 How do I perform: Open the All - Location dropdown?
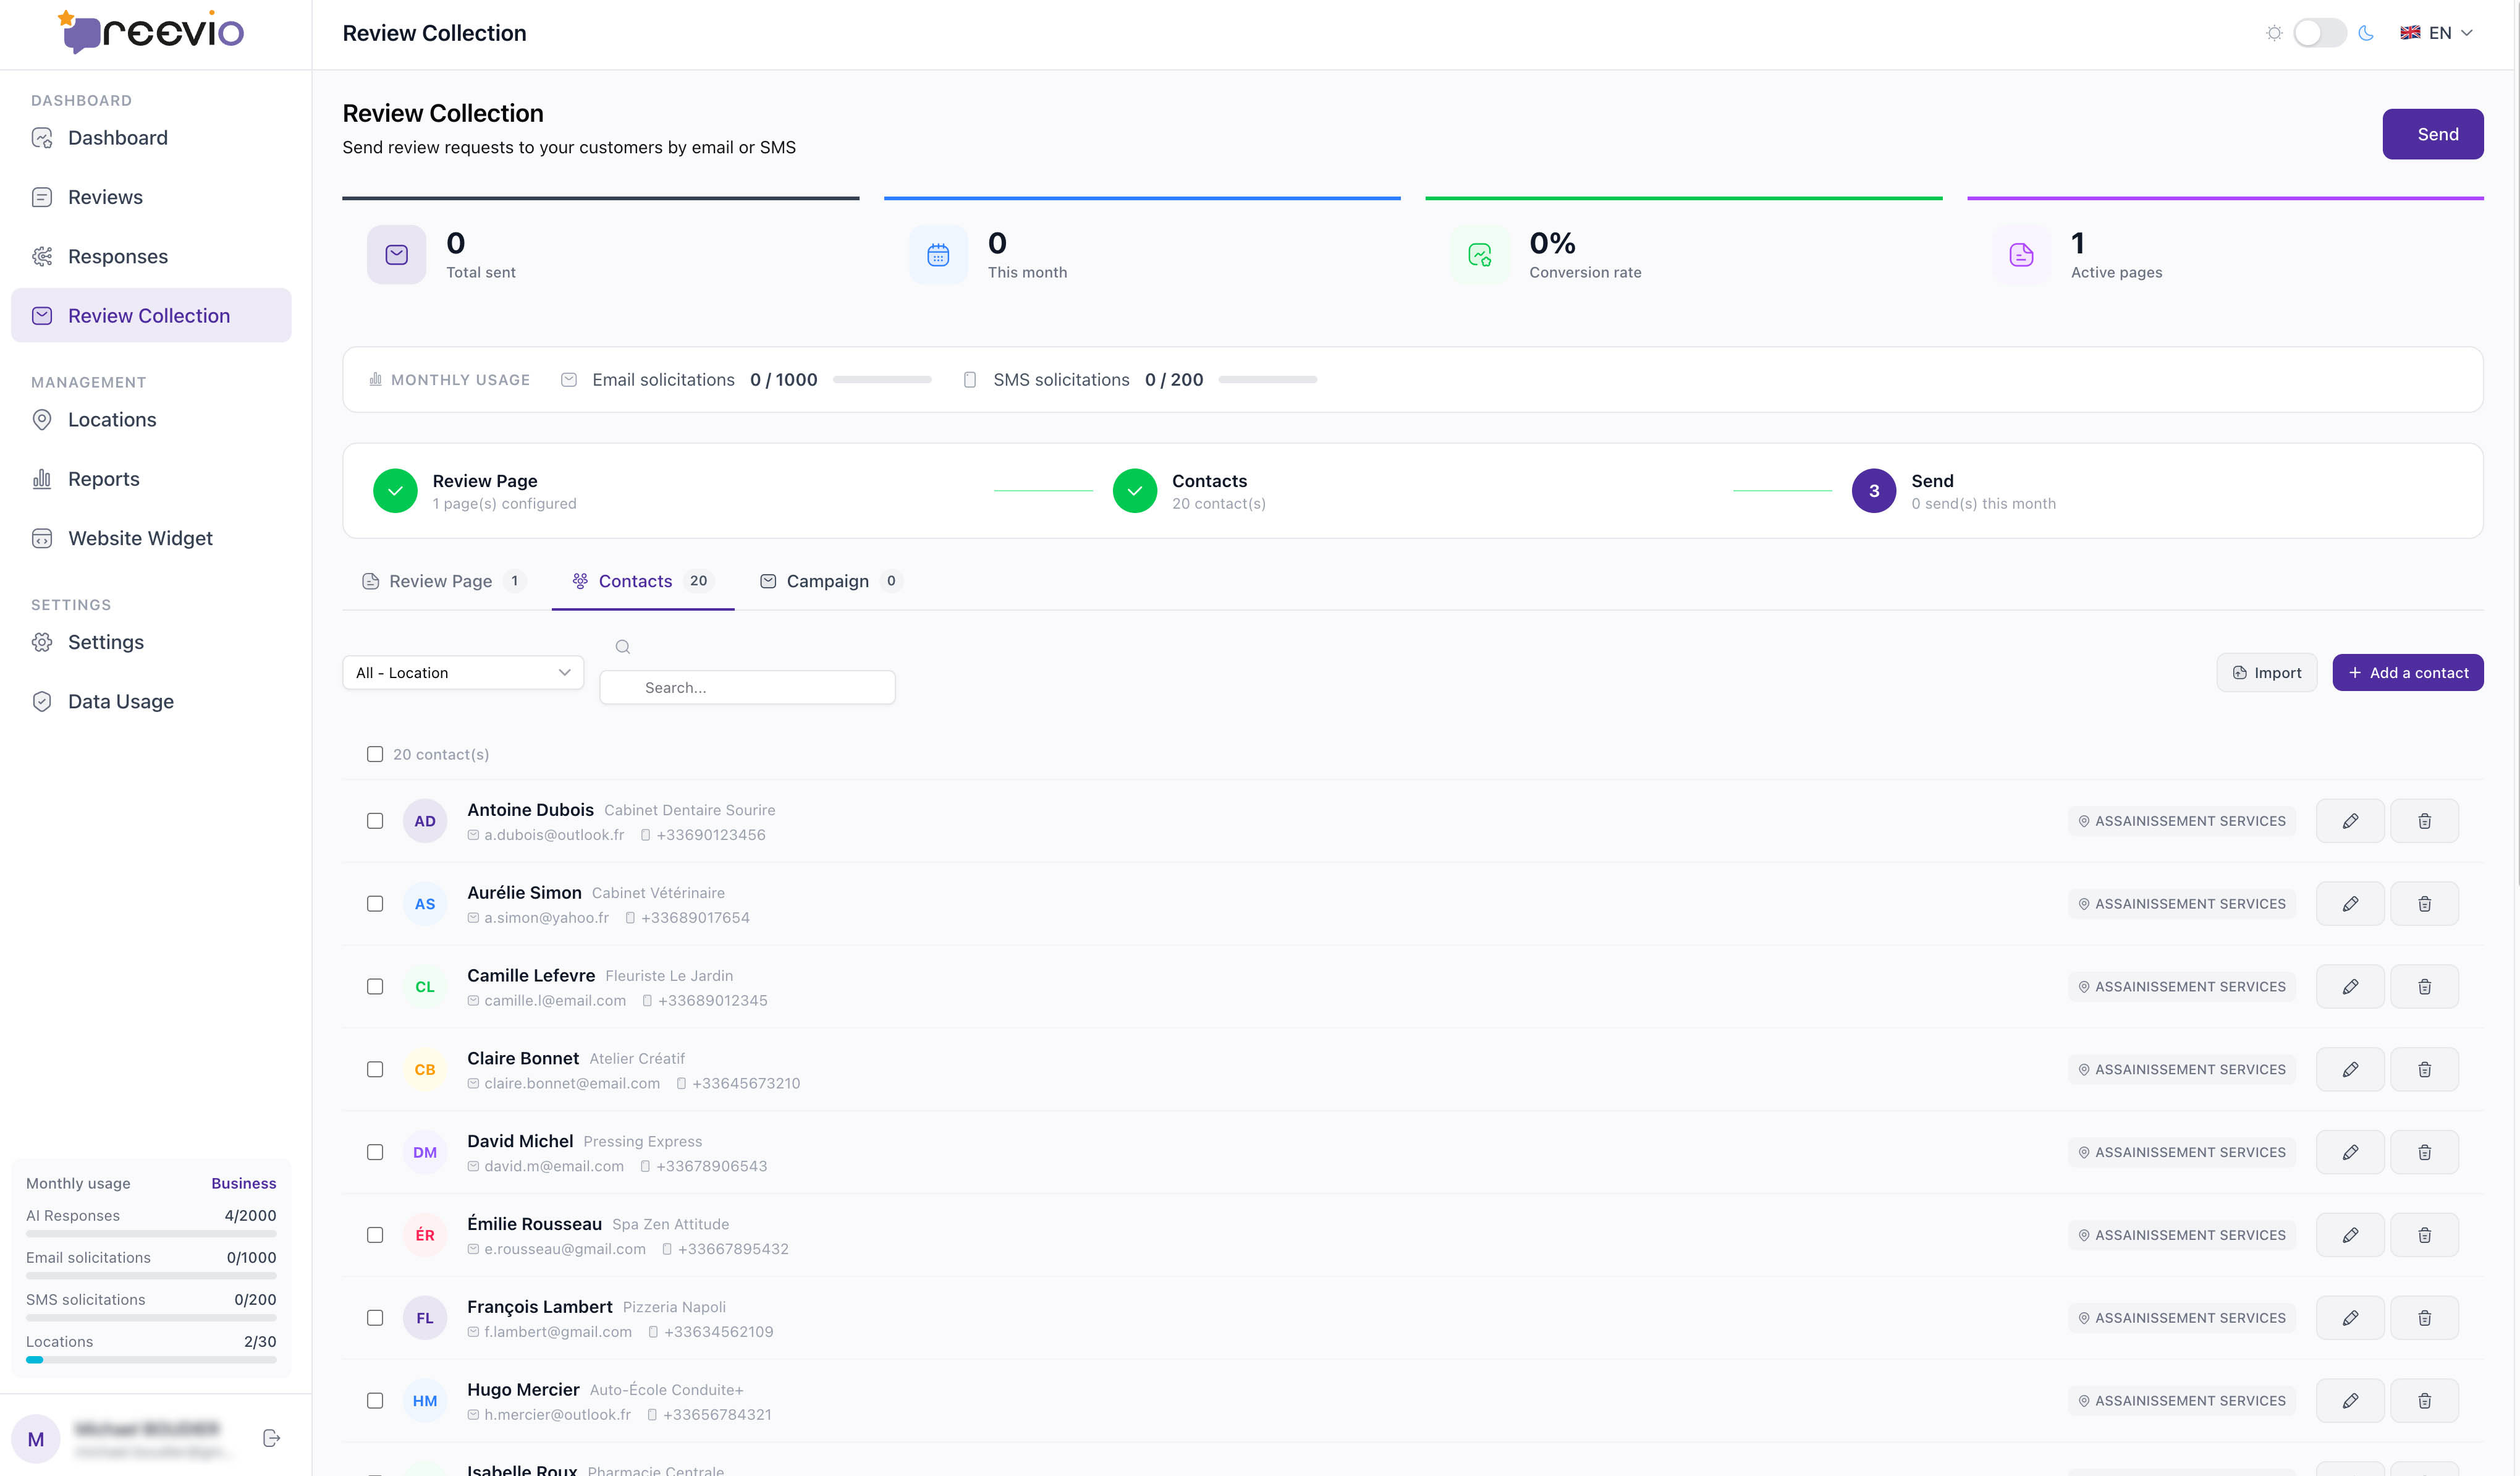(462, 673)
